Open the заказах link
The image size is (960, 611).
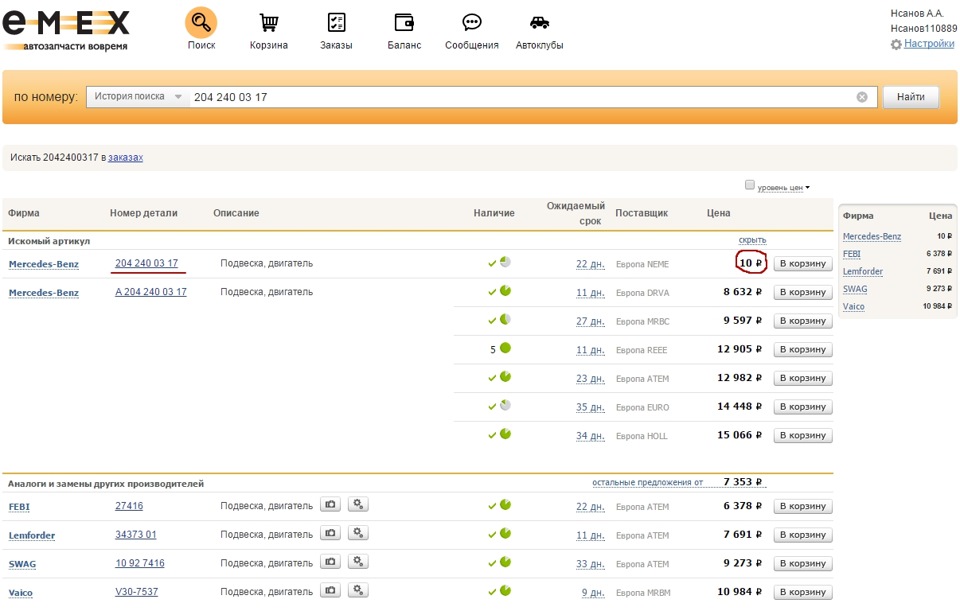126,157
